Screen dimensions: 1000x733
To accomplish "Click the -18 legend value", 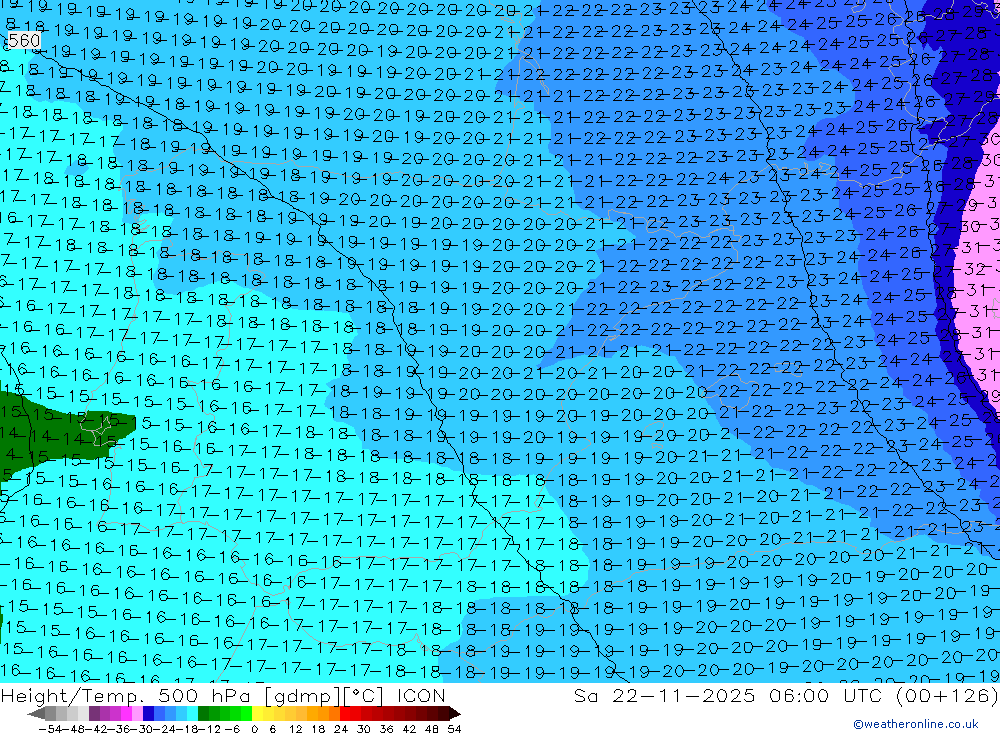I will pos(190,729).
